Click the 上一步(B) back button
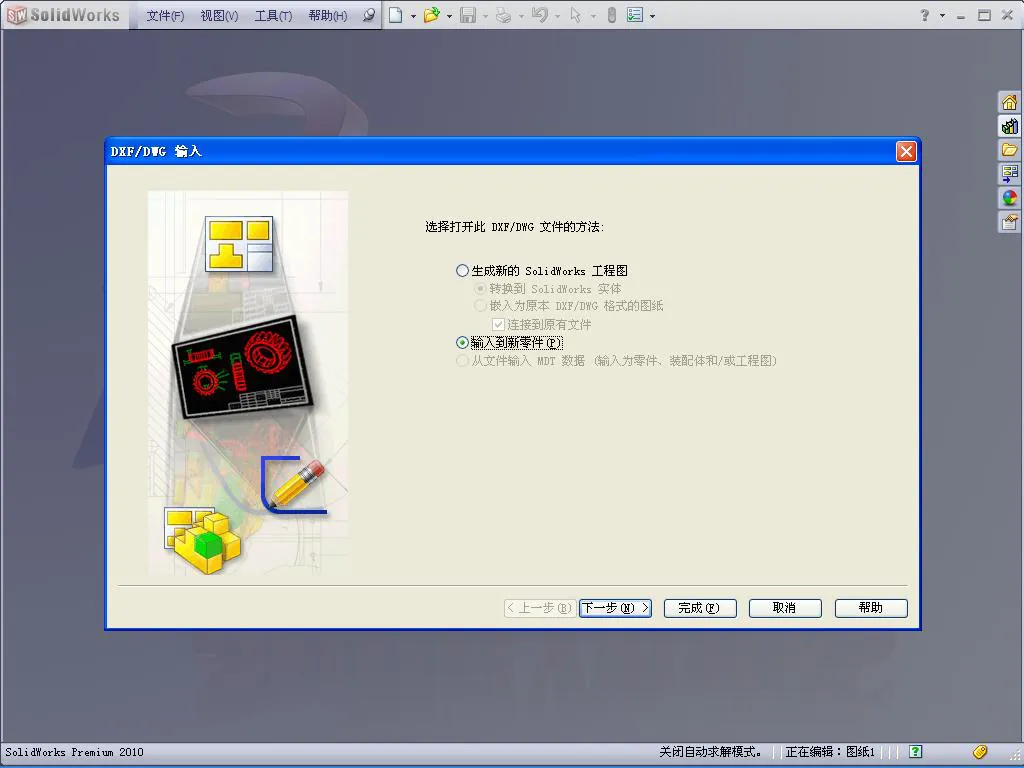Viewport: 1024px width, 768px height. click(x=540, y=608)
